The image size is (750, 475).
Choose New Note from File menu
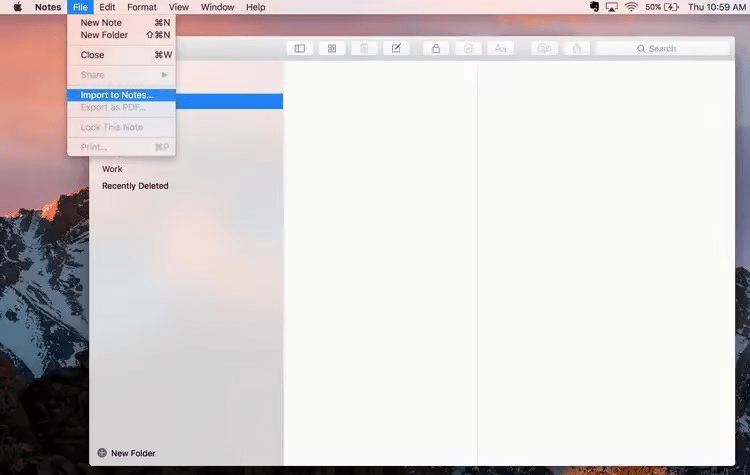pyautogui.click(x=121, y=22)
